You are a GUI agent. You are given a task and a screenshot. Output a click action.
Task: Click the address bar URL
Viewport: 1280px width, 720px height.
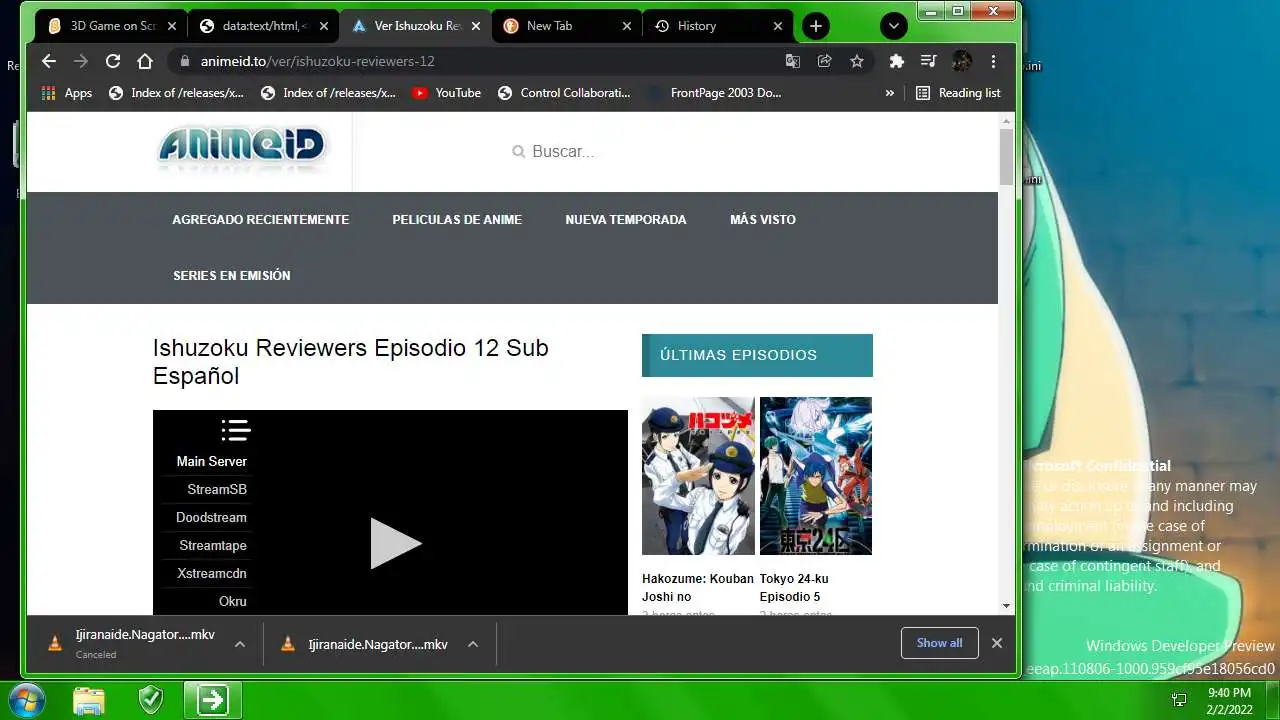click(317, 61)
